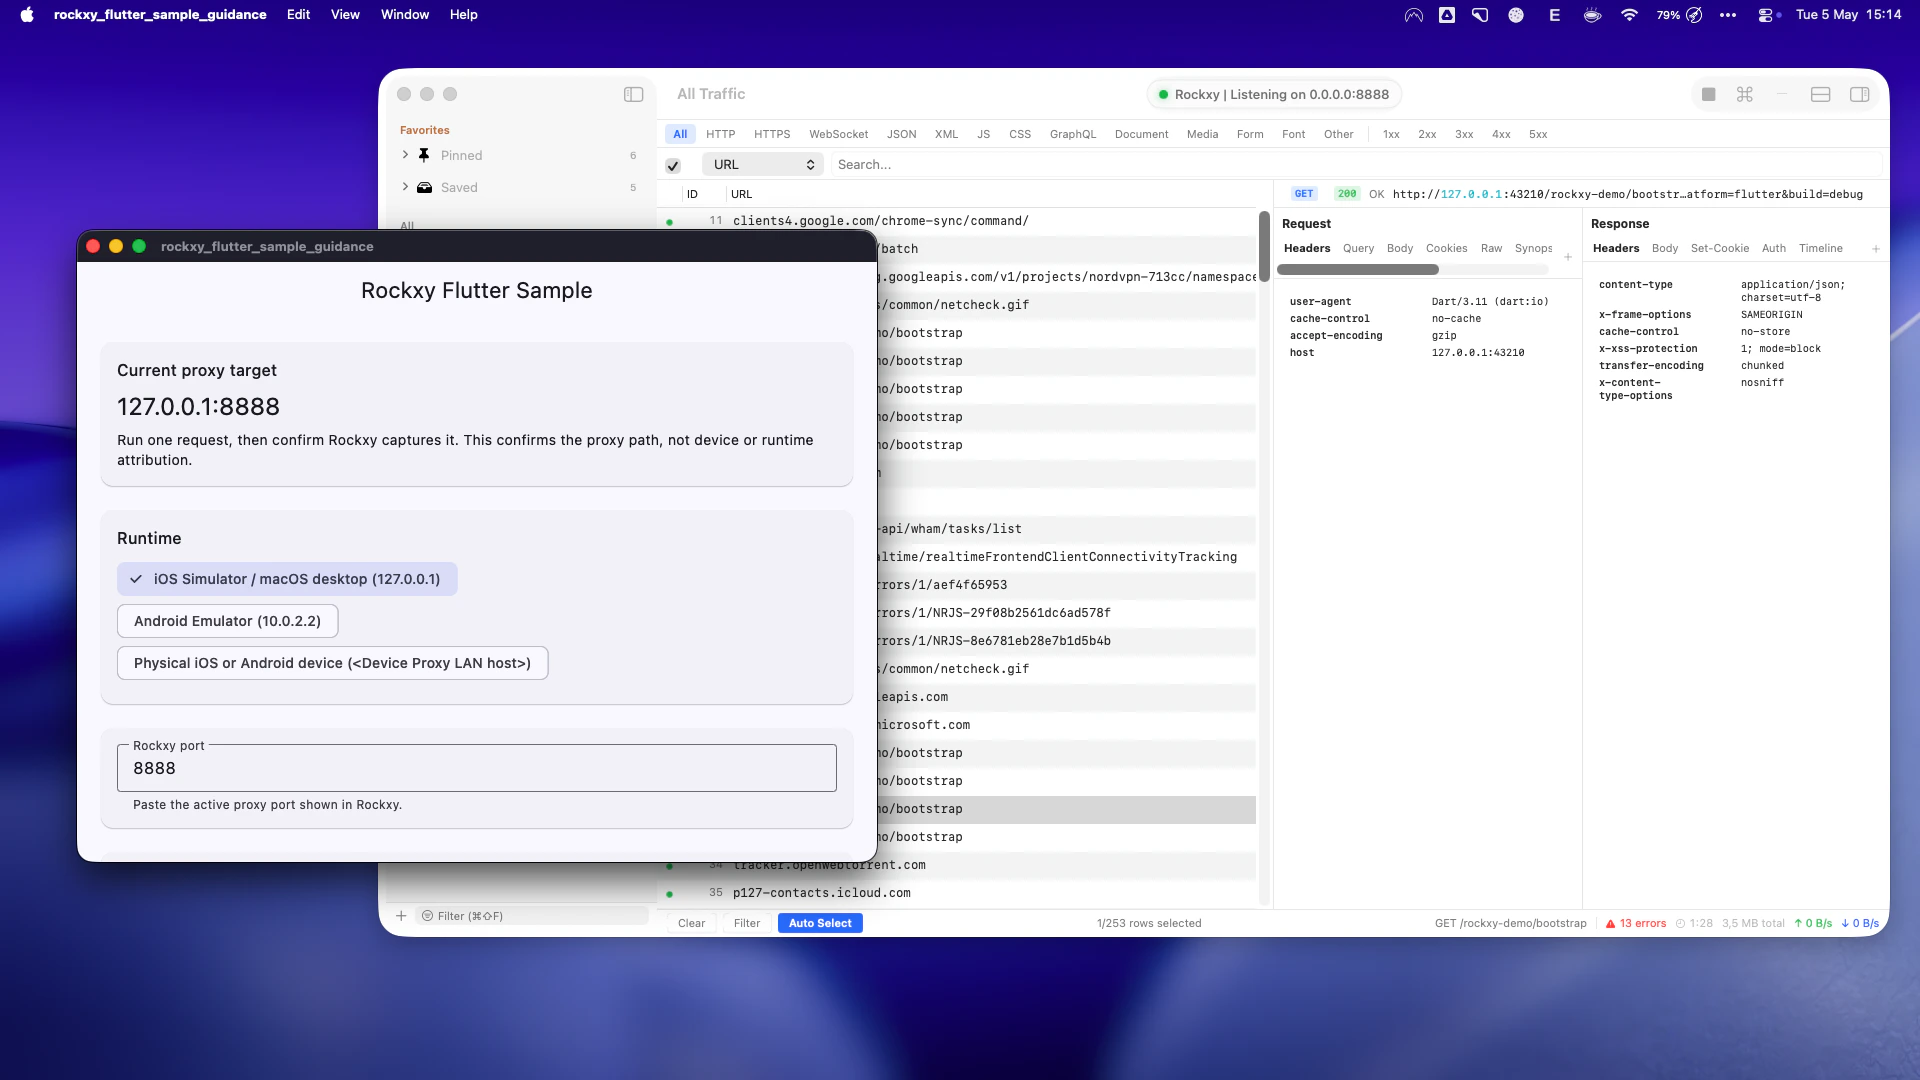Click the three dots menu bar overflow icon
This screenshot has height=1080, width=1920.
click(x=1727, y=15)
